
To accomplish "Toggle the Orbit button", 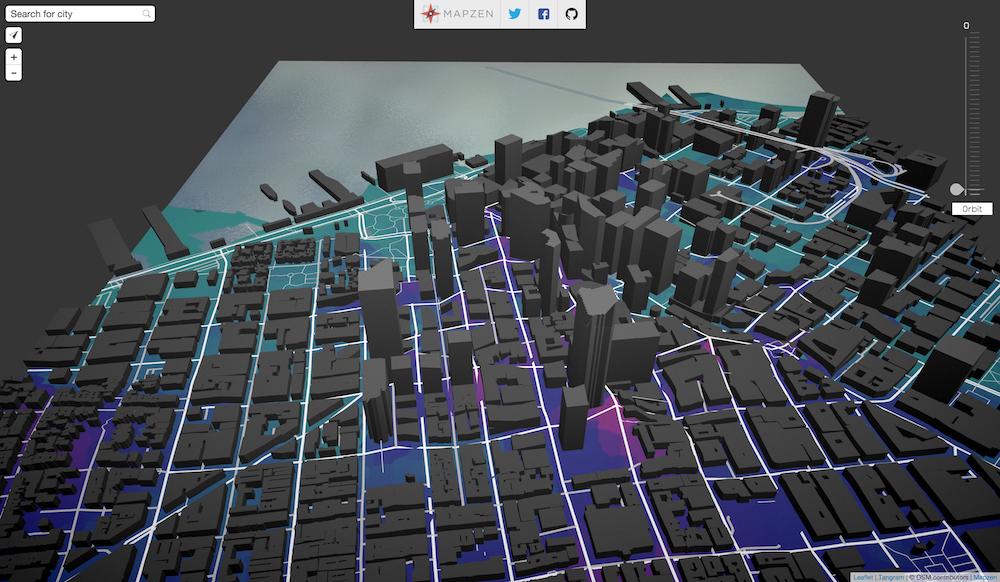I will (x=972, y=208).
